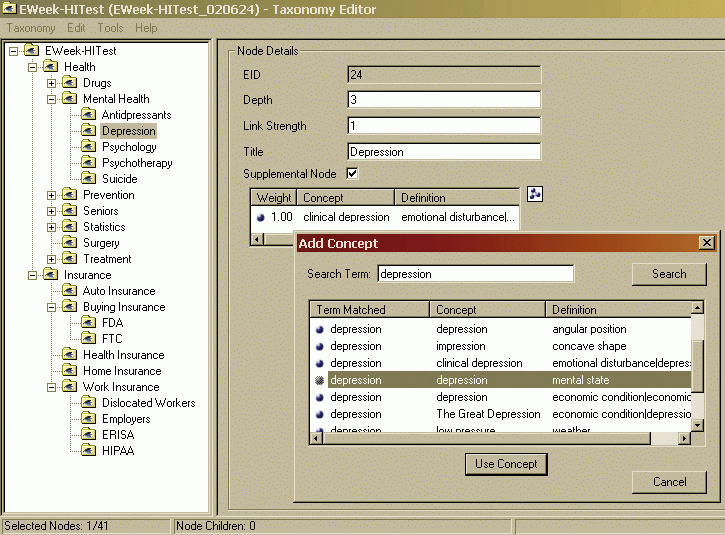
Task: Click the results list scroll-down arrow
Action: [x=697, y=425]
